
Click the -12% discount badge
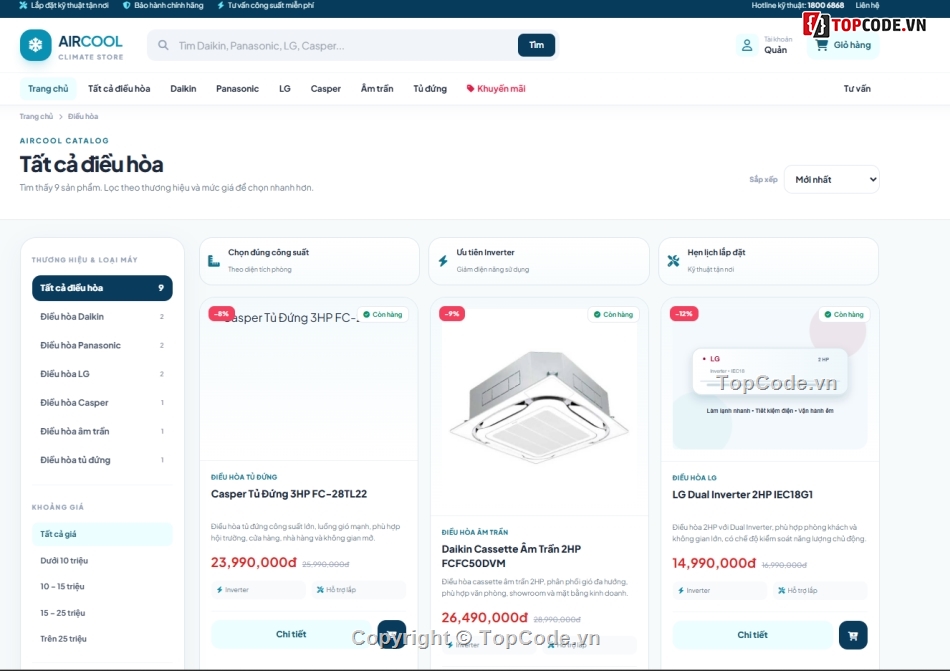pos(684,314)
